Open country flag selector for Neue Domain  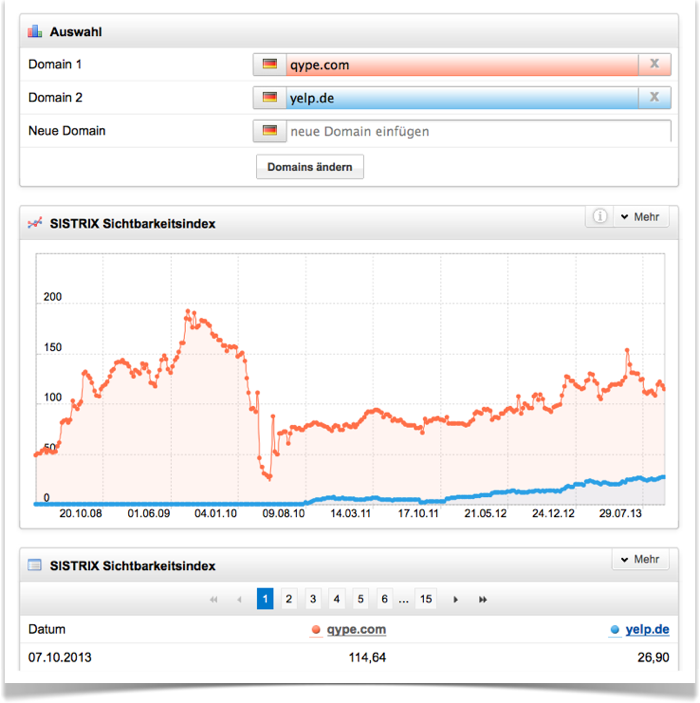coord(269,131)
